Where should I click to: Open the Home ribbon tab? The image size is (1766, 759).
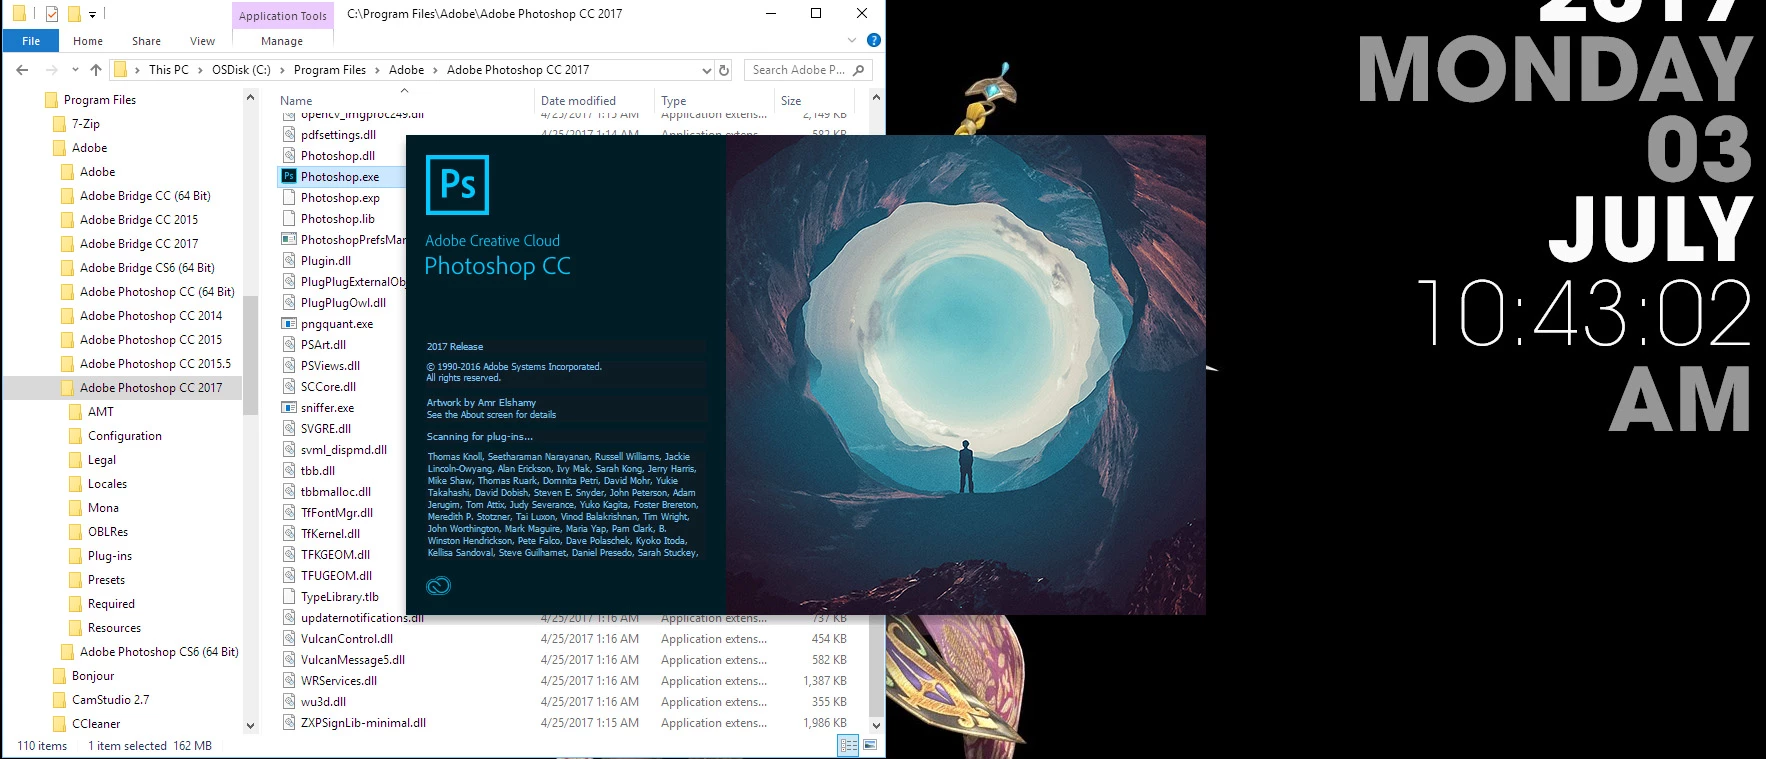point(88,41)
